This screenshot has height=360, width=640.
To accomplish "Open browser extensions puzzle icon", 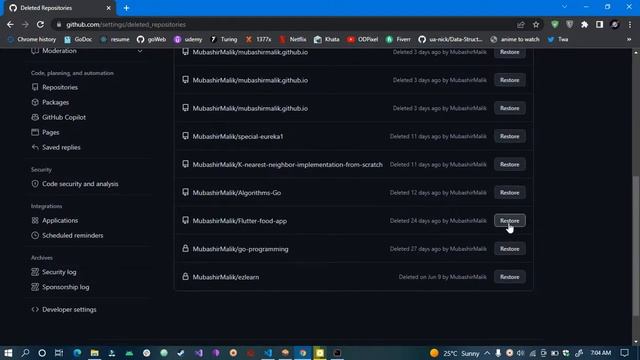I will coord(584,24).
